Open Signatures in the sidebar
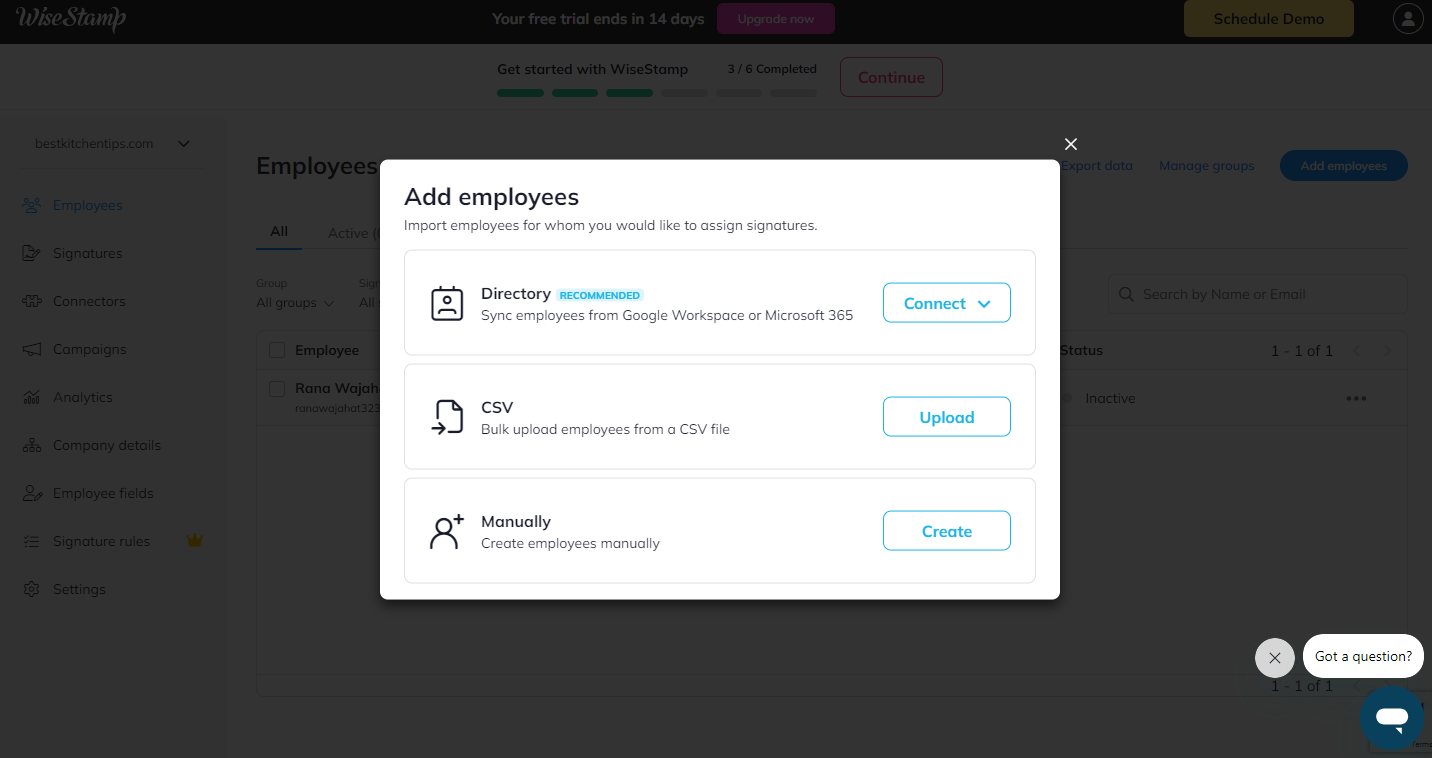The height and width of the screenshot is (758, 1432). (88, 253)
